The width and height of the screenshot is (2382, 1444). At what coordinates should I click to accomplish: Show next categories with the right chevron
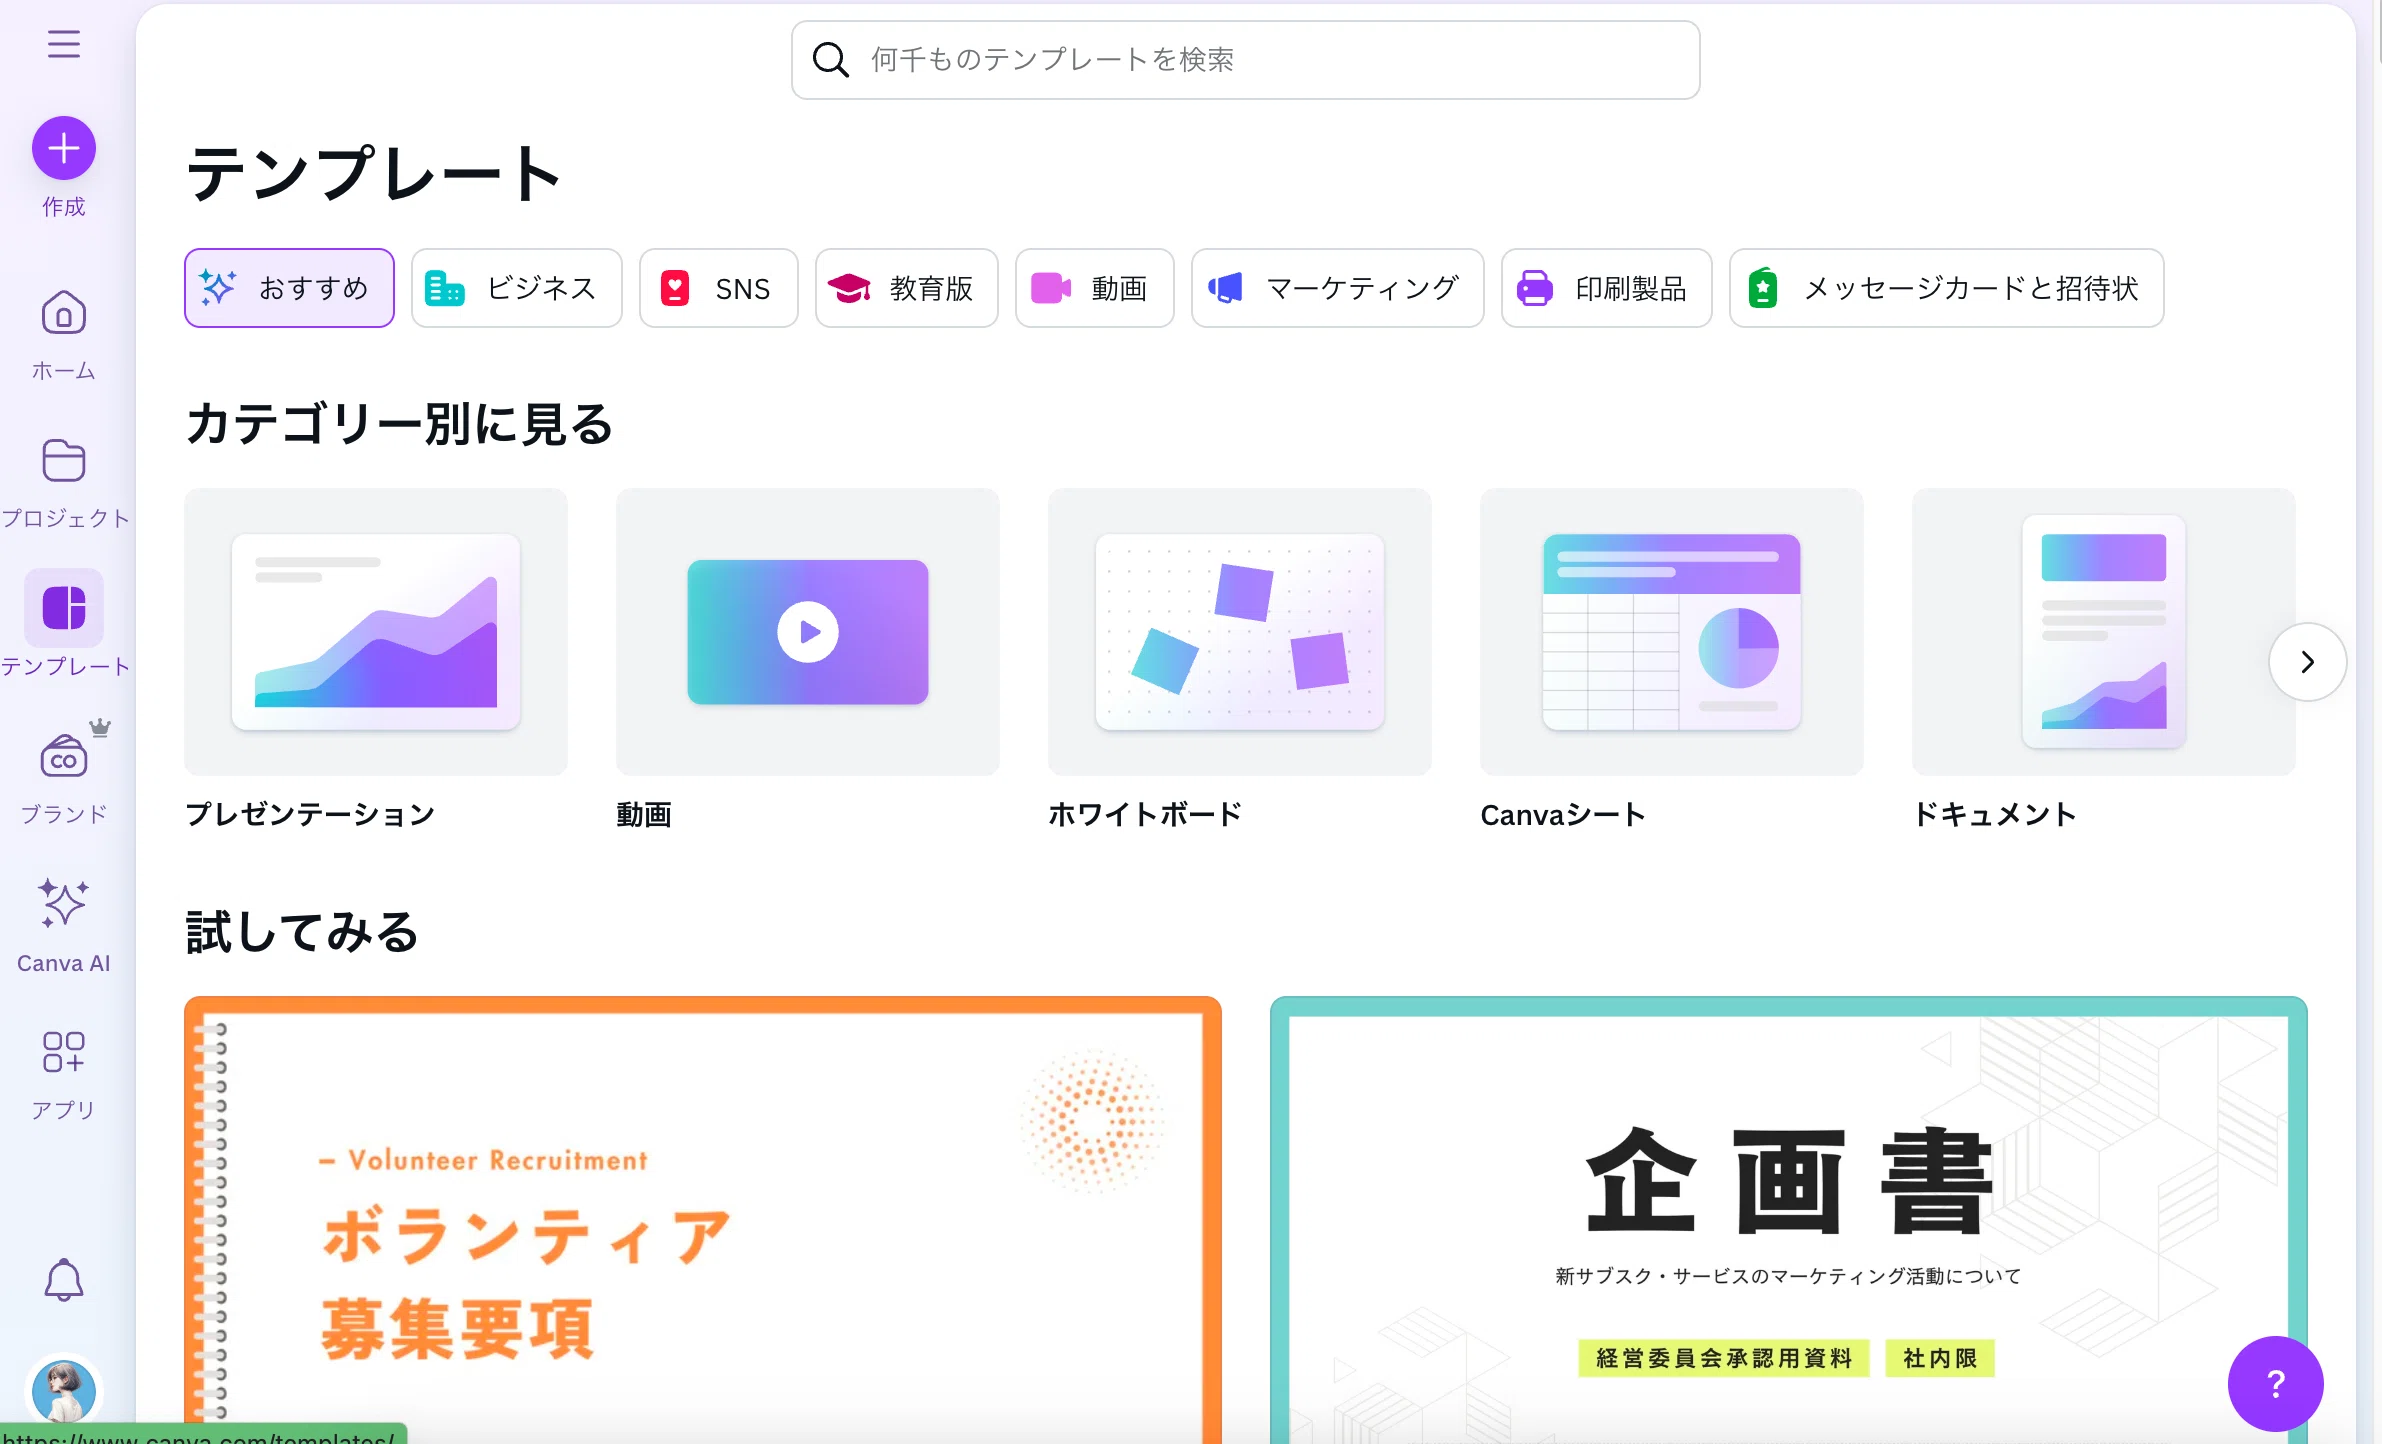click(x=2308, y=662)
